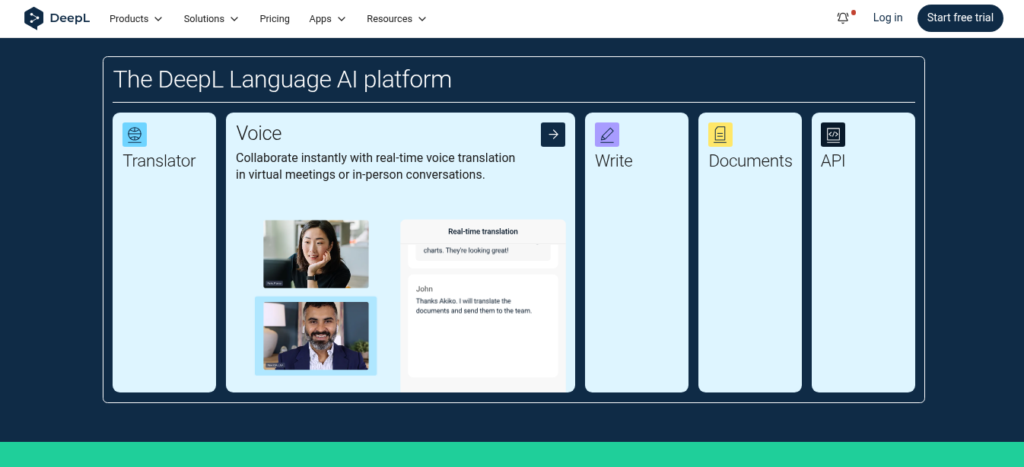This screenshot has height=467, width=1024.
Task: Click the bearded man's video thumbnail
Action: pyautogui.click(x=316, y=336)
